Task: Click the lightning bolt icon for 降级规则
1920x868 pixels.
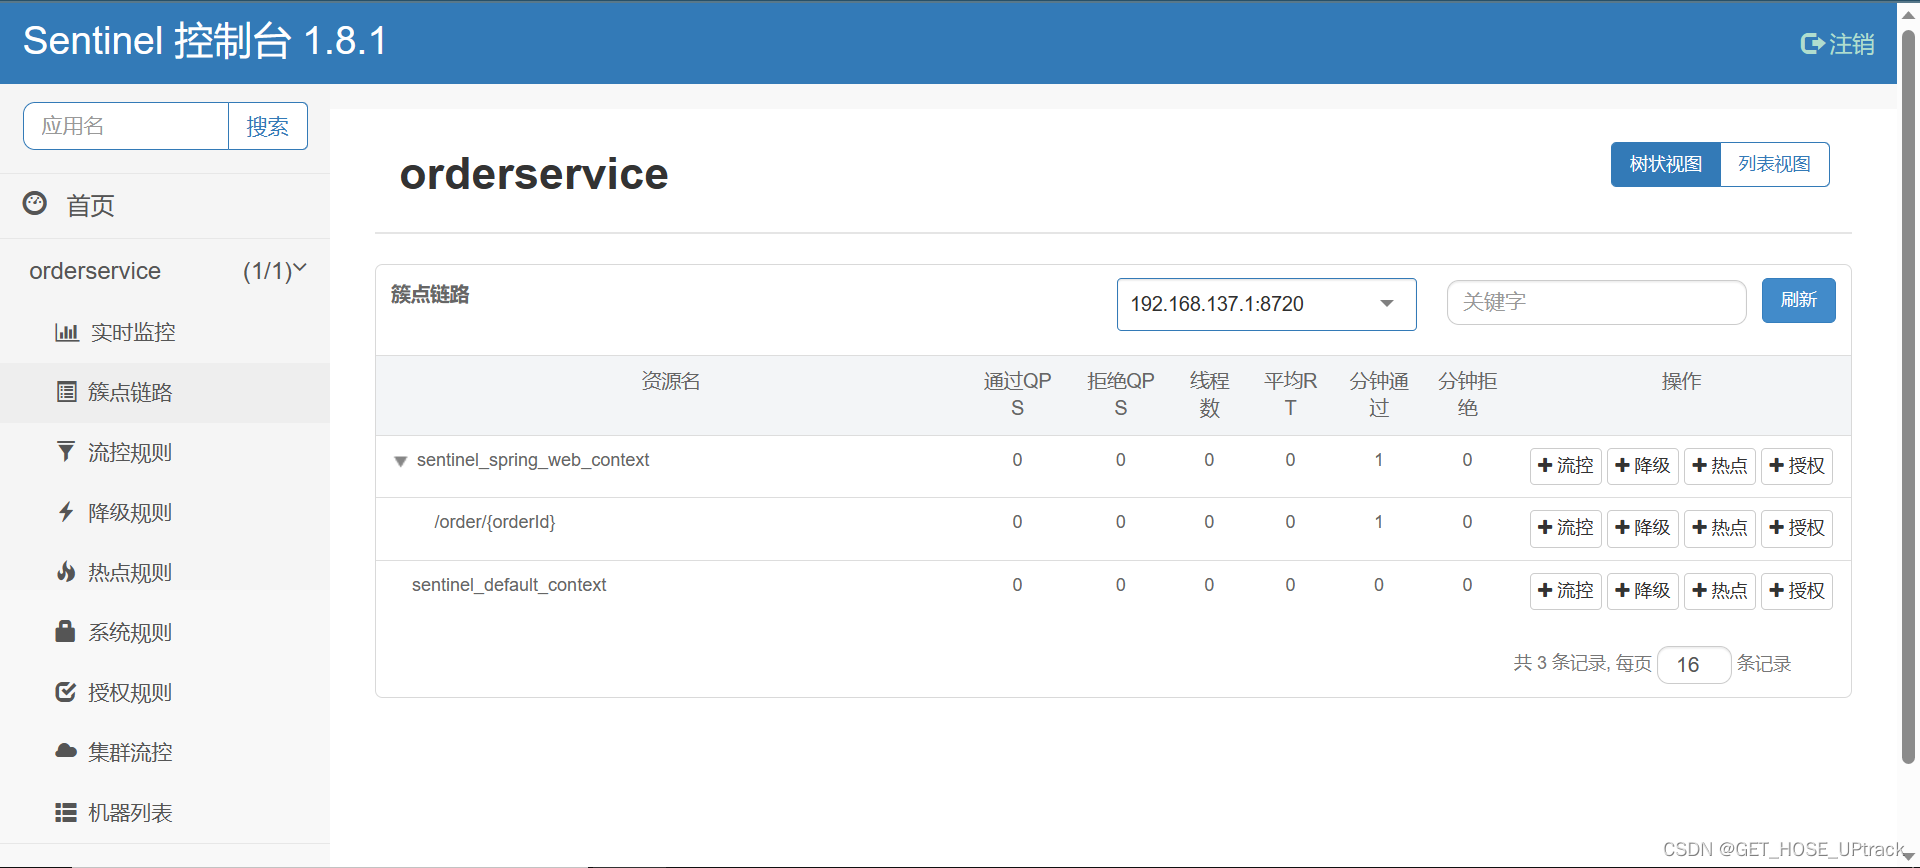Action: (66, 512)
